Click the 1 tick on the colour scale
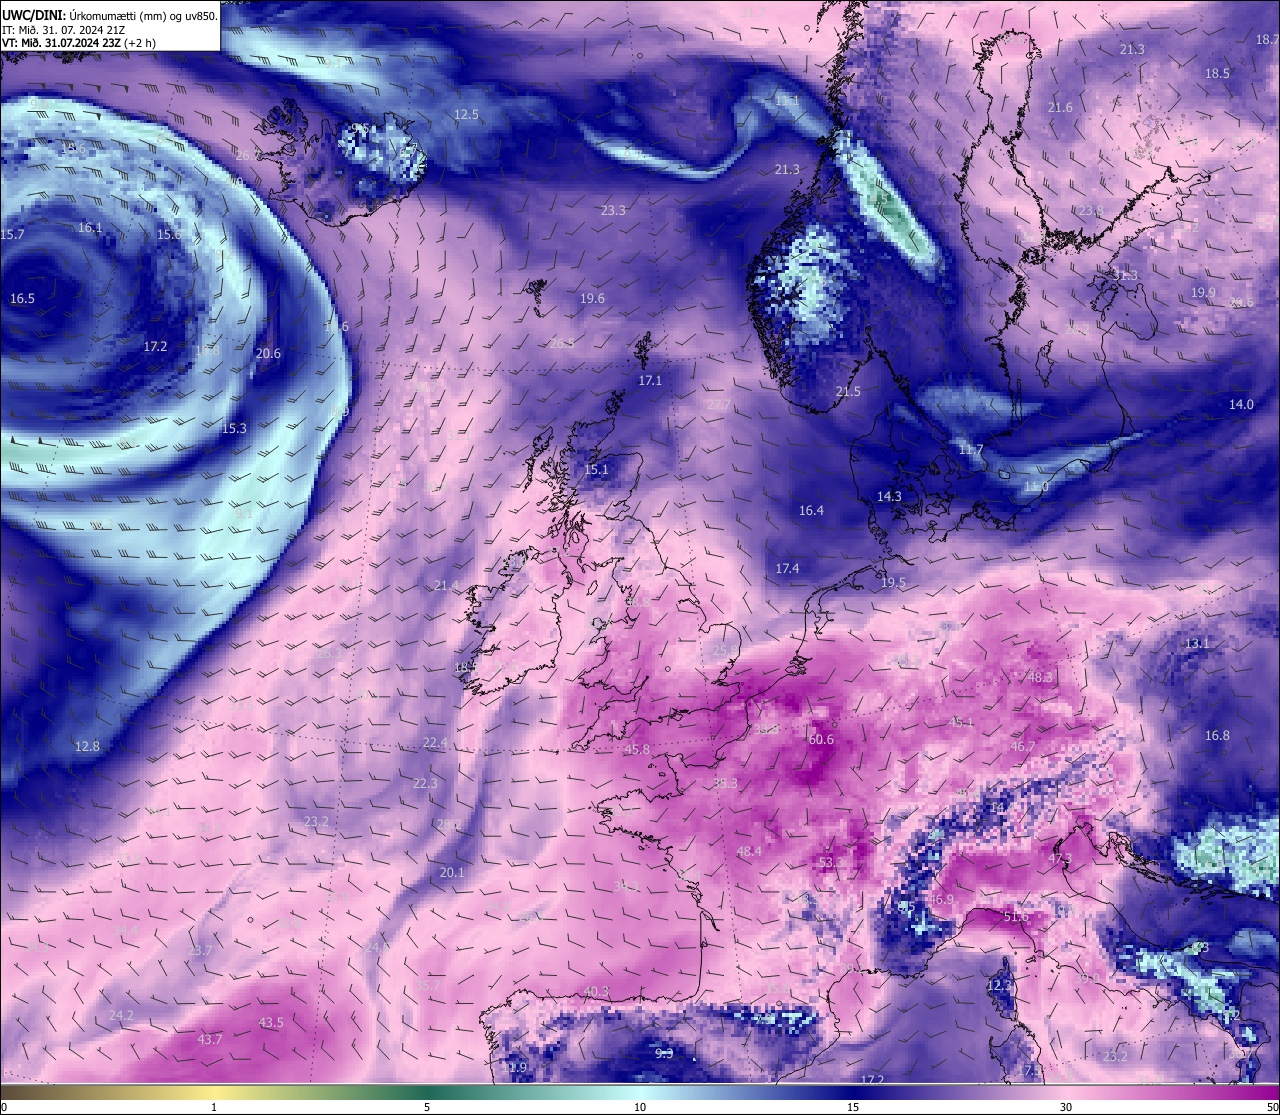Viewport: 1280px width, 1115px height. pos(214,1107)
